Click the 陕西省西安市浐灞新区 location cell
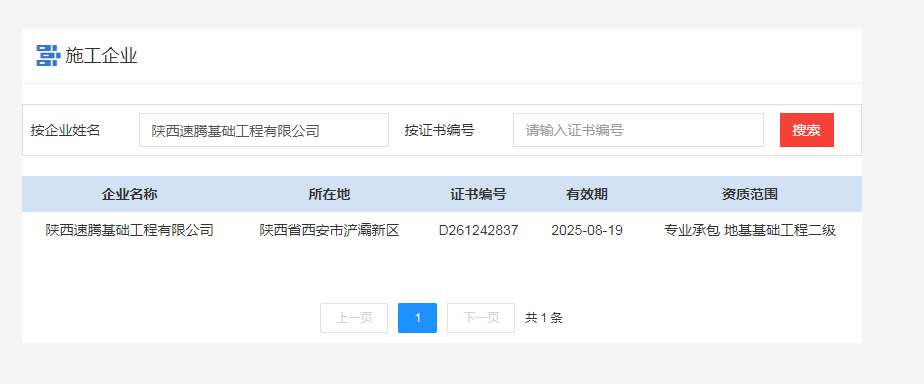The image size is (924, 384). pos(329,230)
